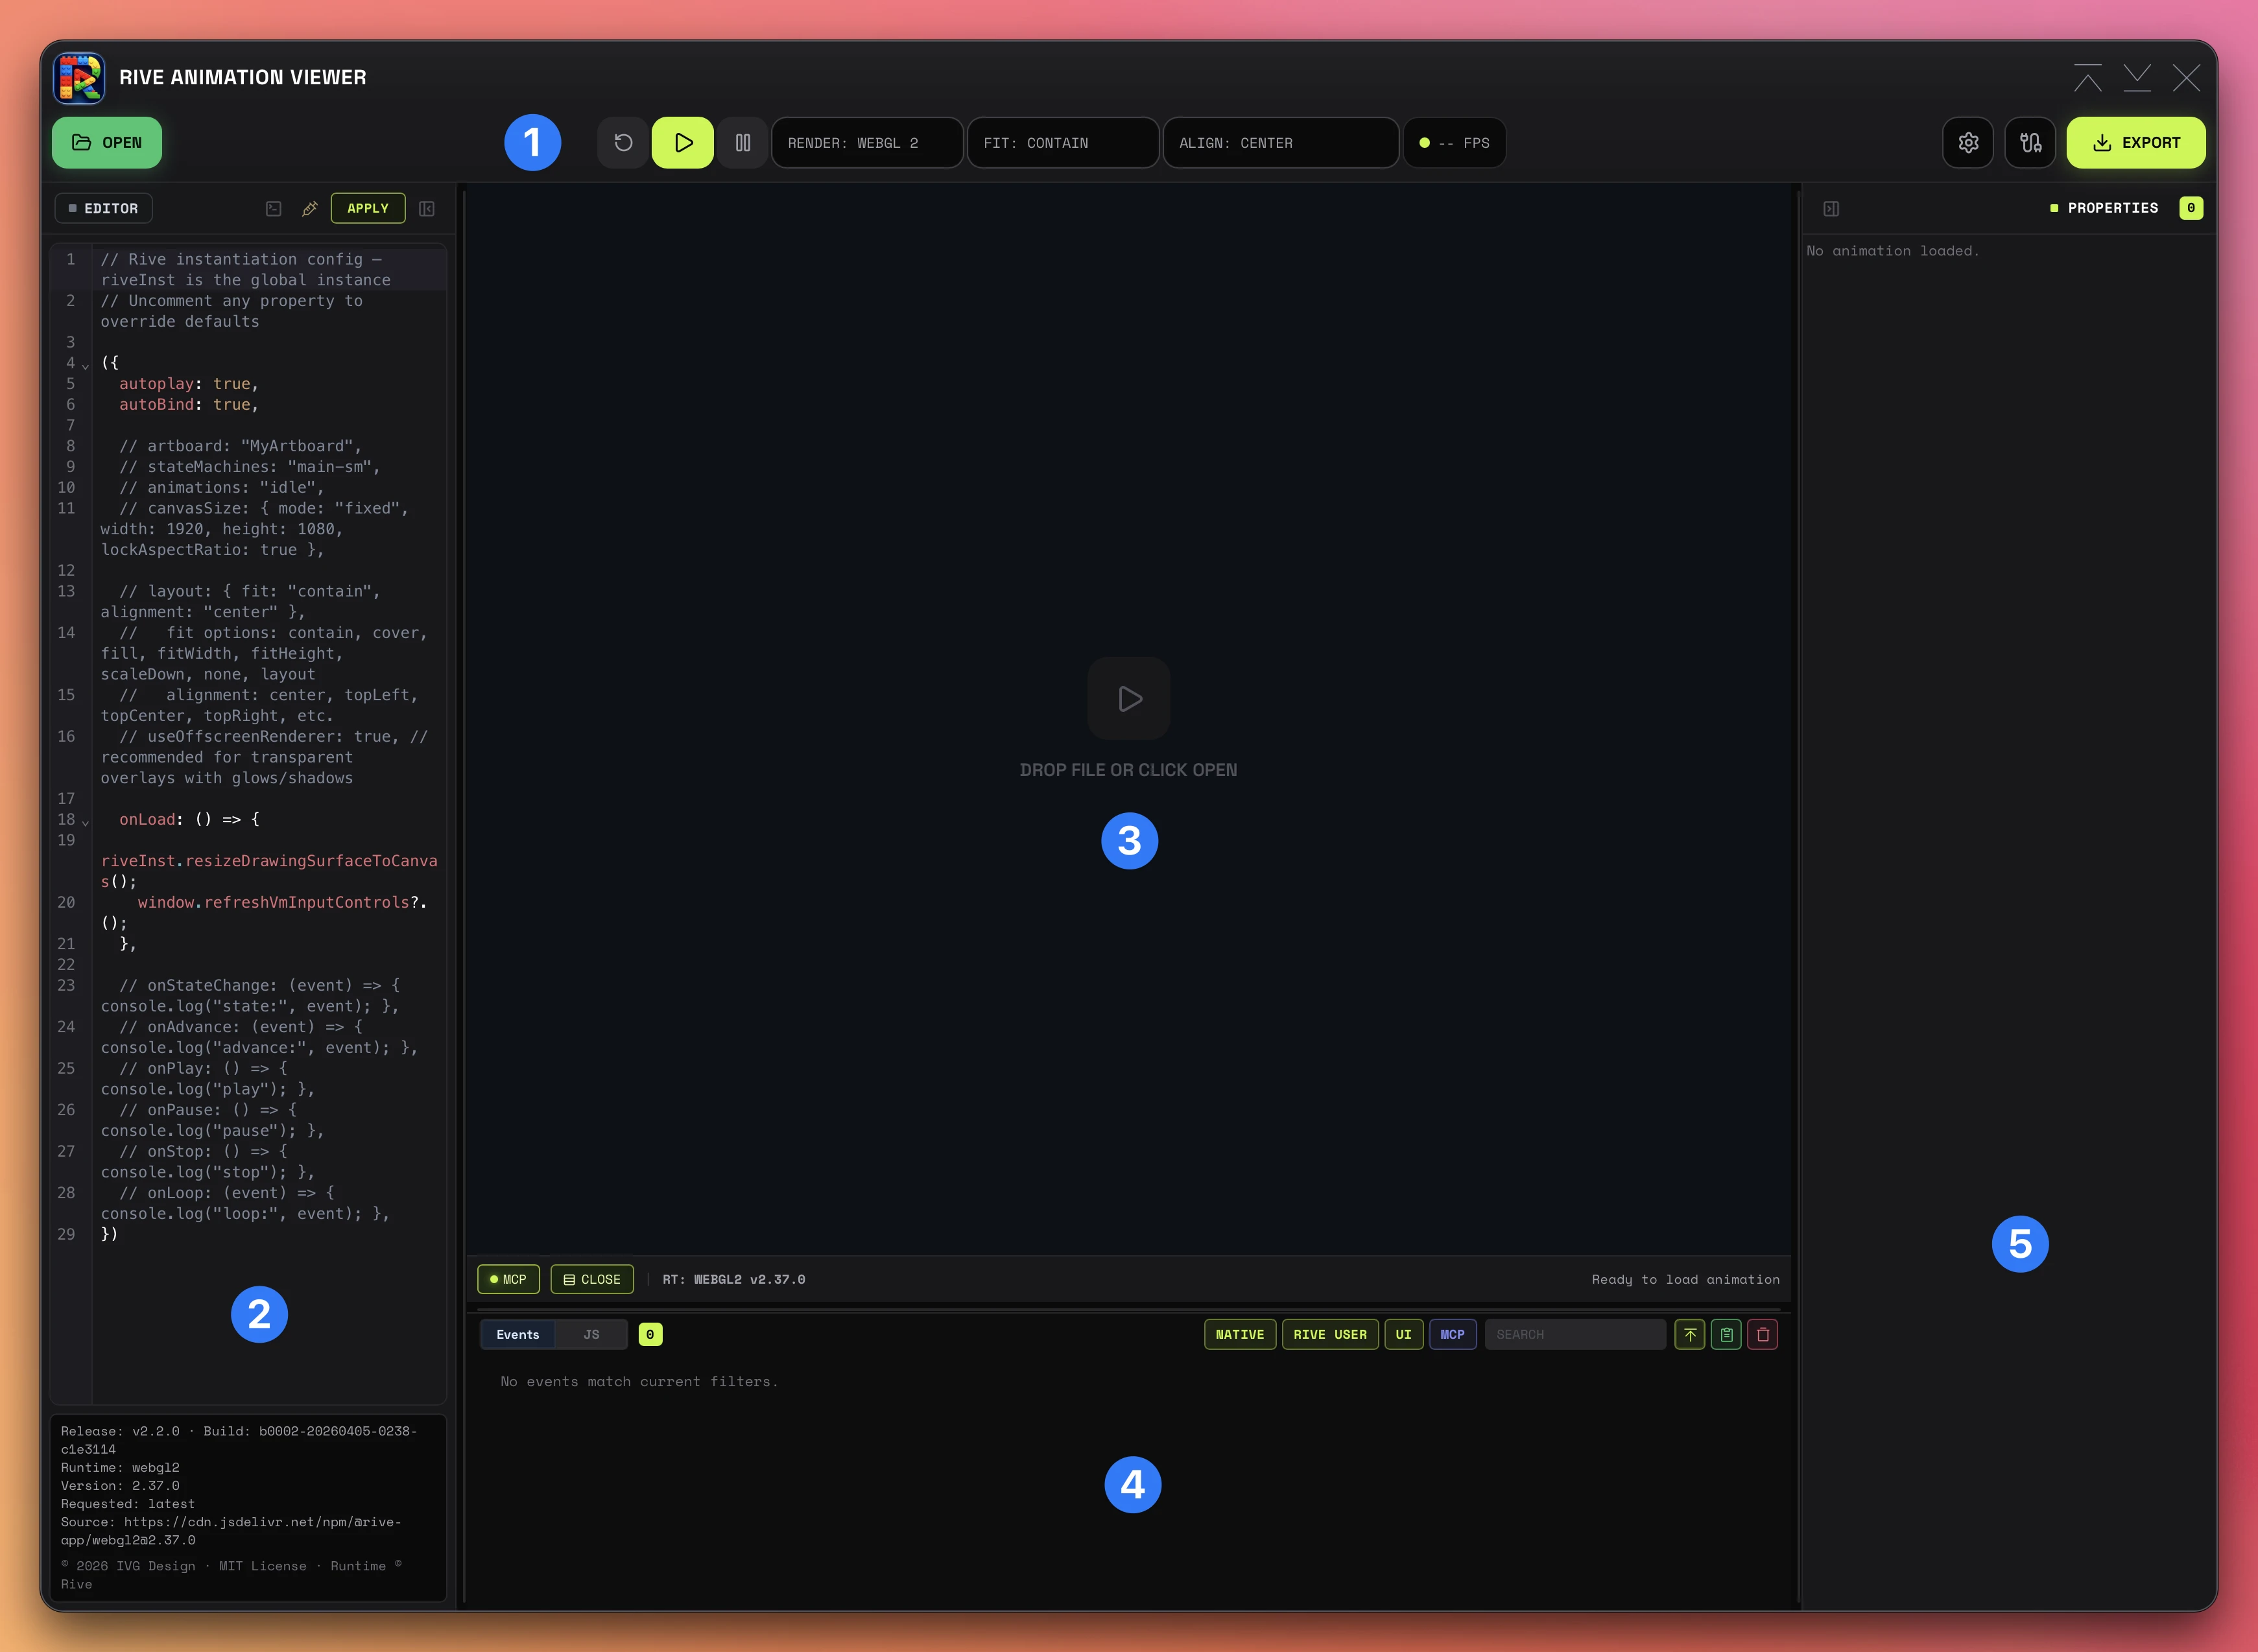Click the 'Requested: latest' info line

coord(128,1503)
